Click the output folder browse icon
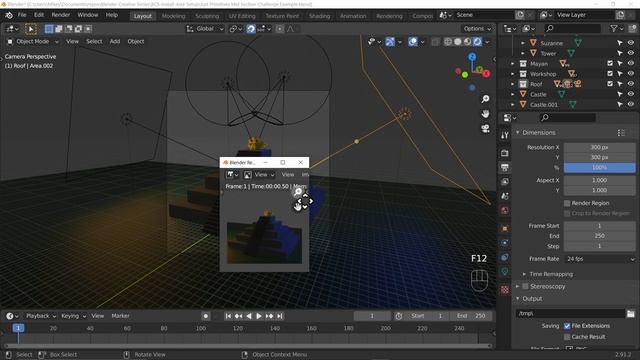640x360 pixels. pos(631,313)
